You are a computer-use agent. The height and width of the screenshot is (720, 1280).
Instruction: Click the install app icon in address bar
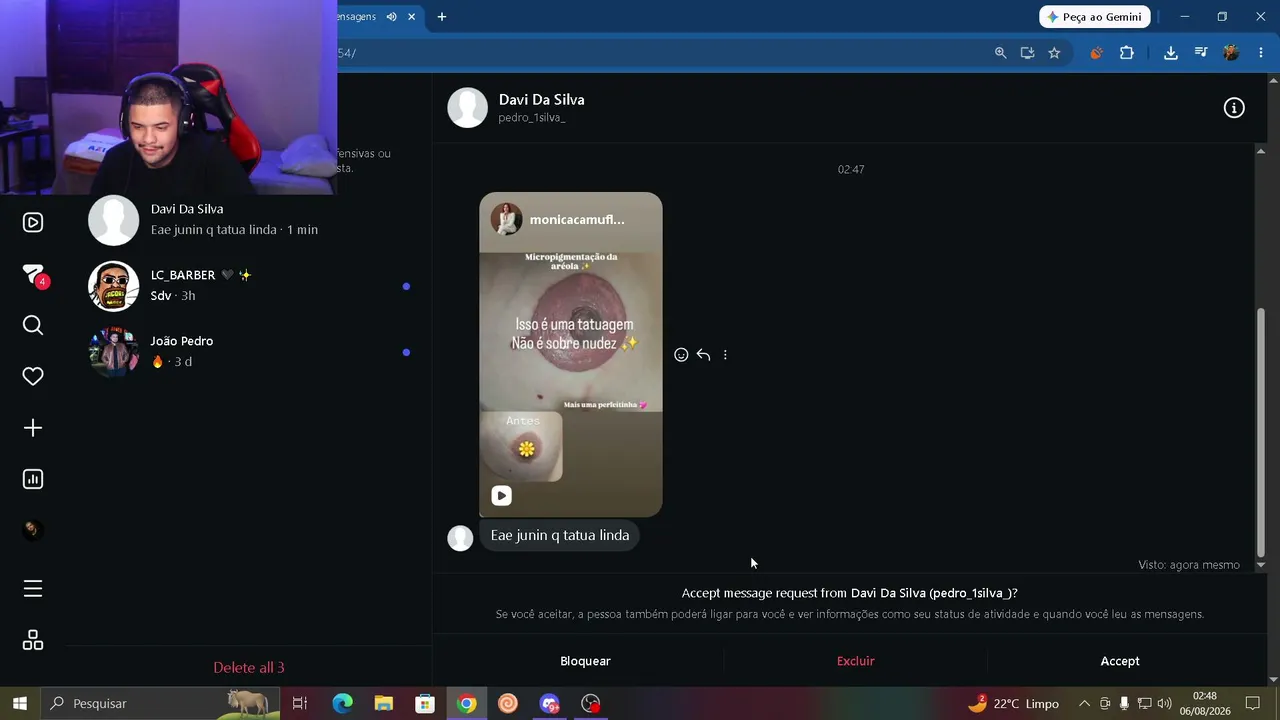(1027, 53)
